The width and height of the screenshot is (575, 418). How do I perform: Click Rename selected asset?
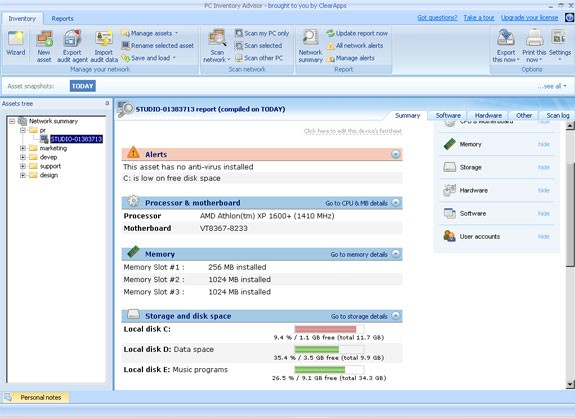click(158, 45)
